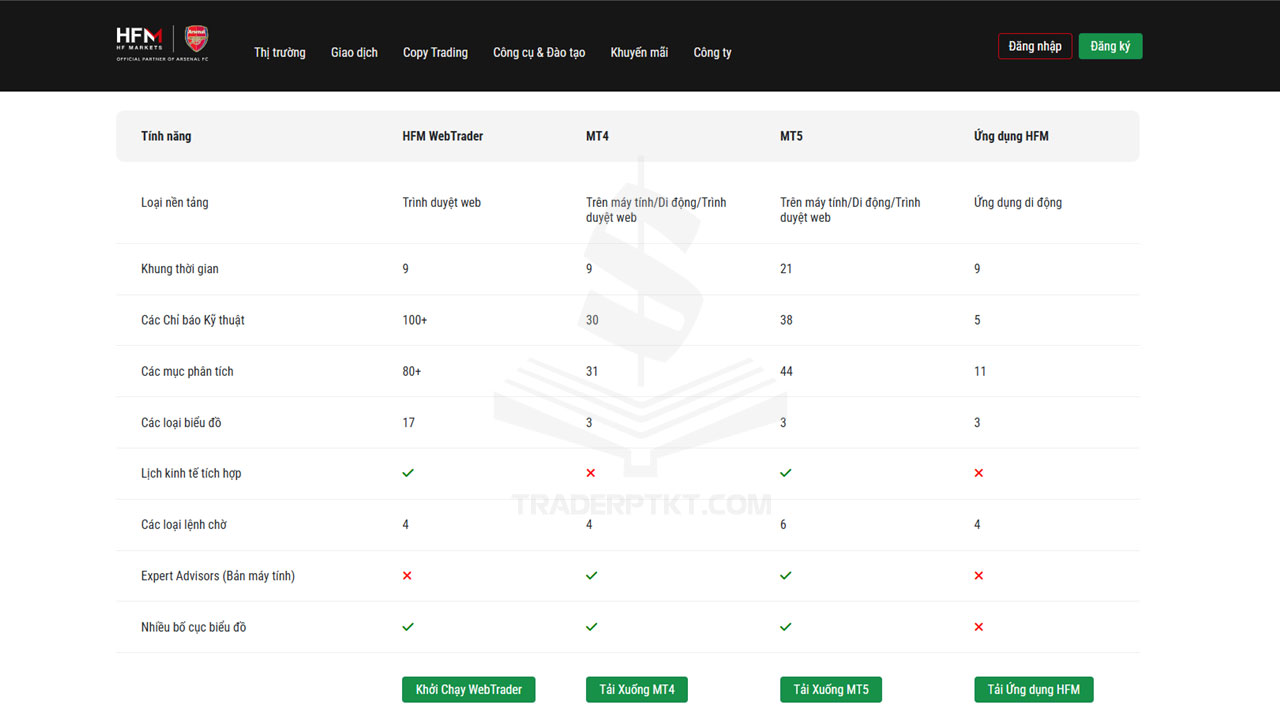1280x720 pixels.
Task: Click the Các loại biểu đồ row label
Action: click(181, 423)
